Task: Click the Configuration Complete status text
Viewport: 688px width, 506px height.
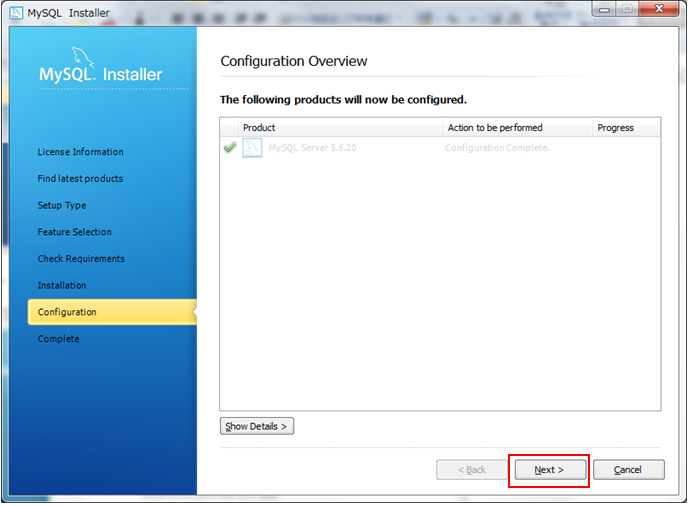Action: pos(497,148)
